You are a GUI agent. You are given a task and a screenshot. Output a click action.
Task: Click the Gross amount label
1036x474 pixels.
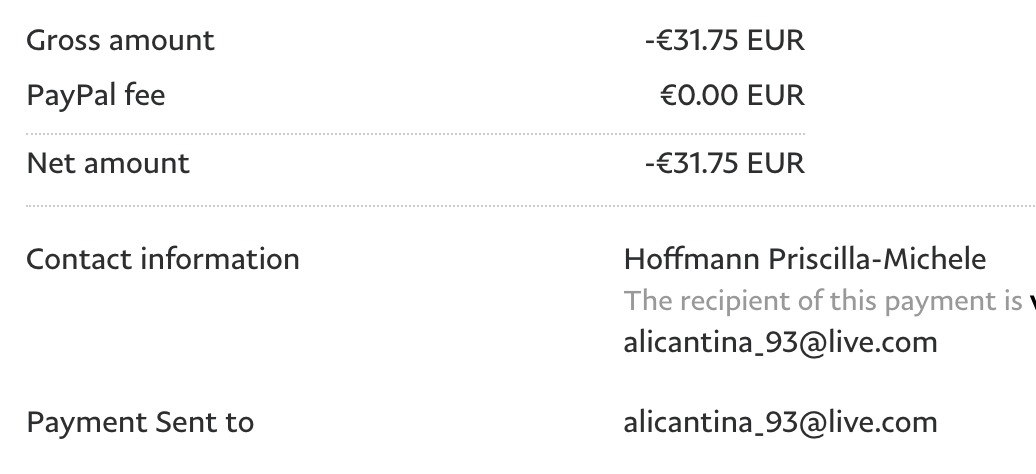[120, 41]
